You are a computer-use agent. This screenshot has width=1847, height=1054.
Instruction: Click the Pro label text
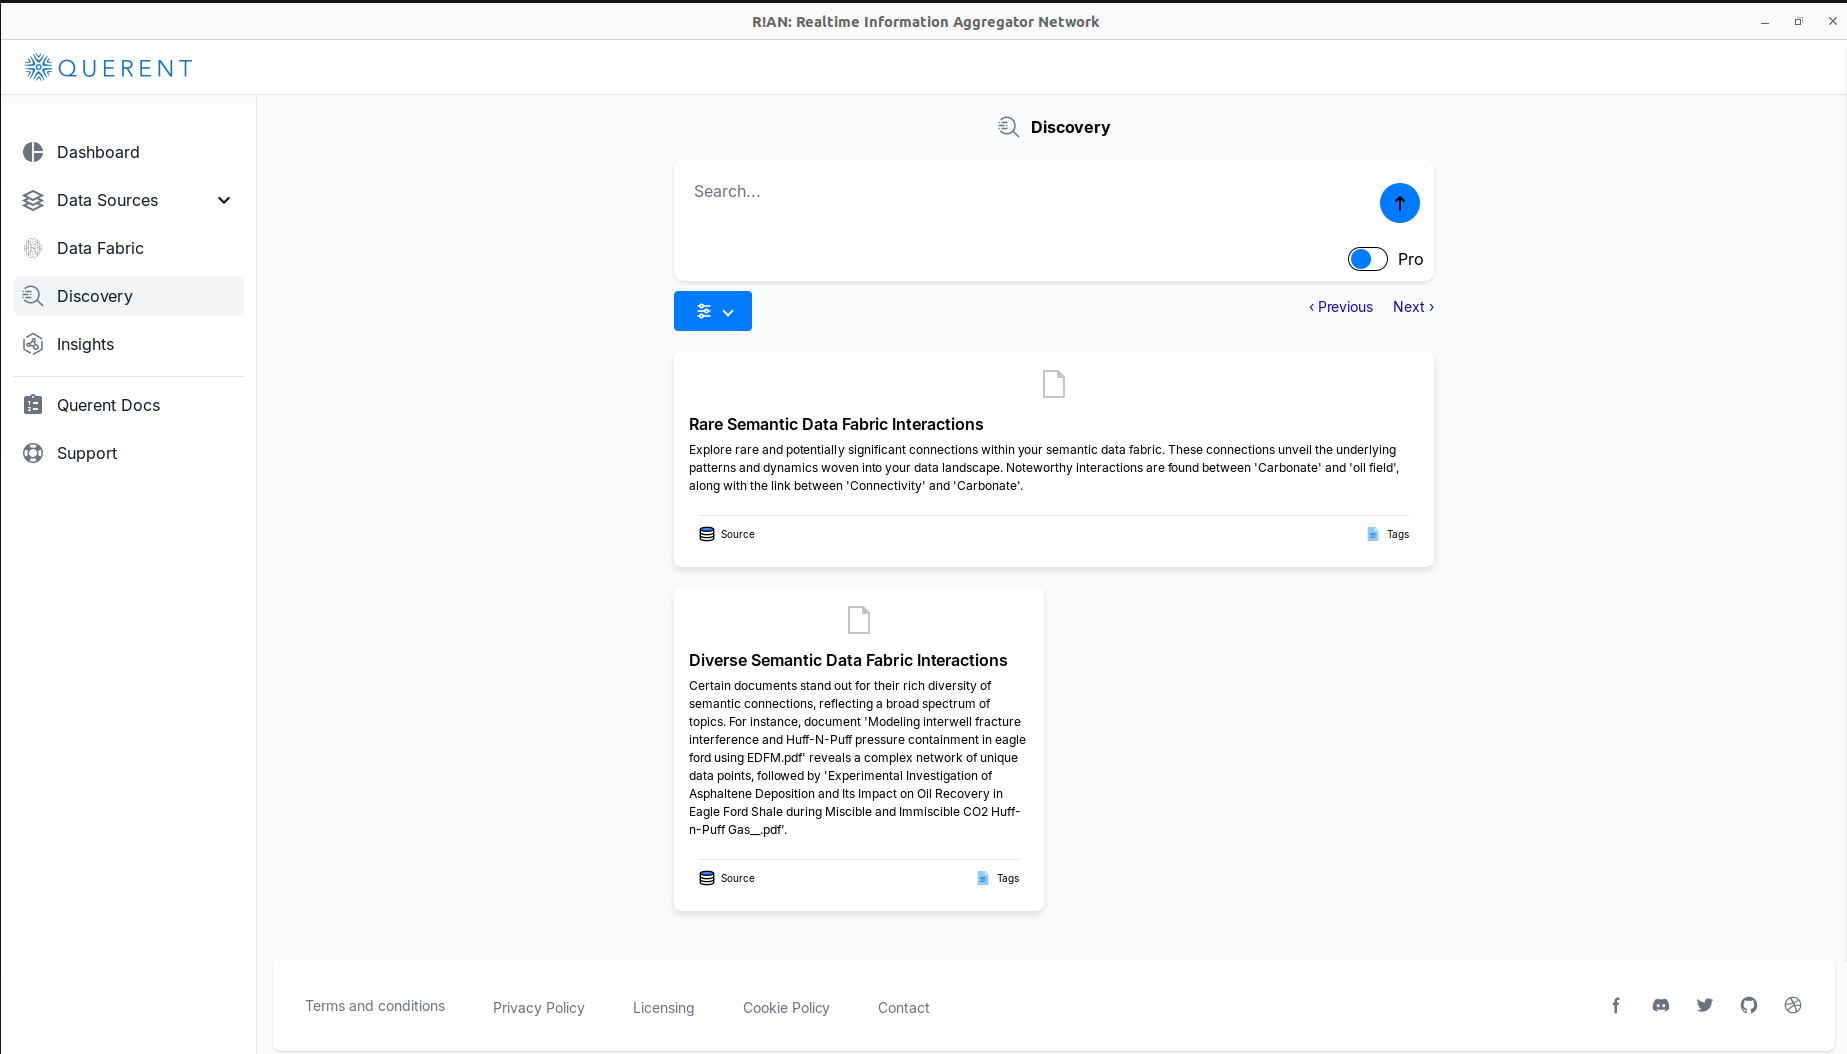point(1410,259)
